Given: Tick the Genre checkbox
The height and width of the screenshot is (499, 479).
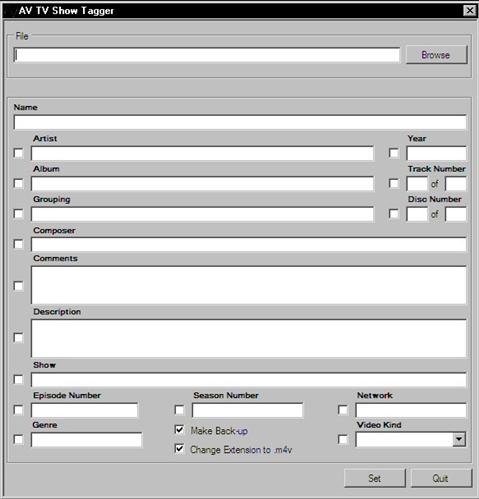Looking at the screenshot, I should (x=19, y=440).
